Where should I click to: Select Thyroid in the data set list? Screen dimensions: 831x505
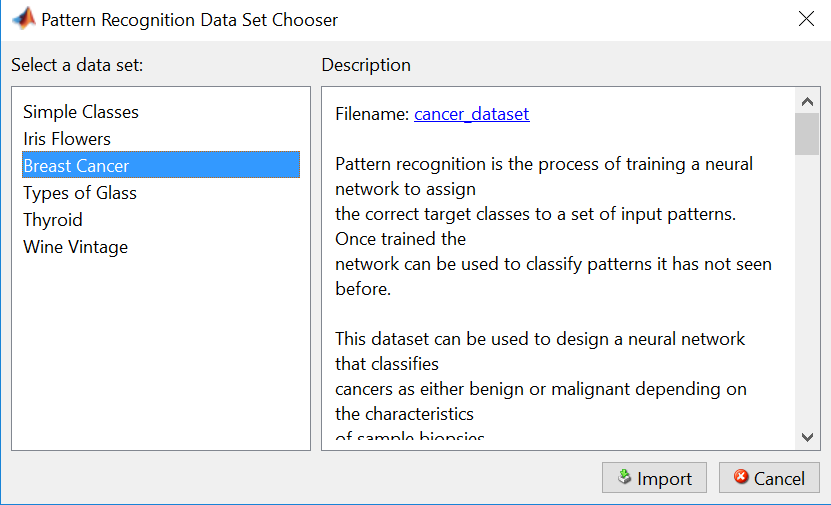[x=53, y=220]
